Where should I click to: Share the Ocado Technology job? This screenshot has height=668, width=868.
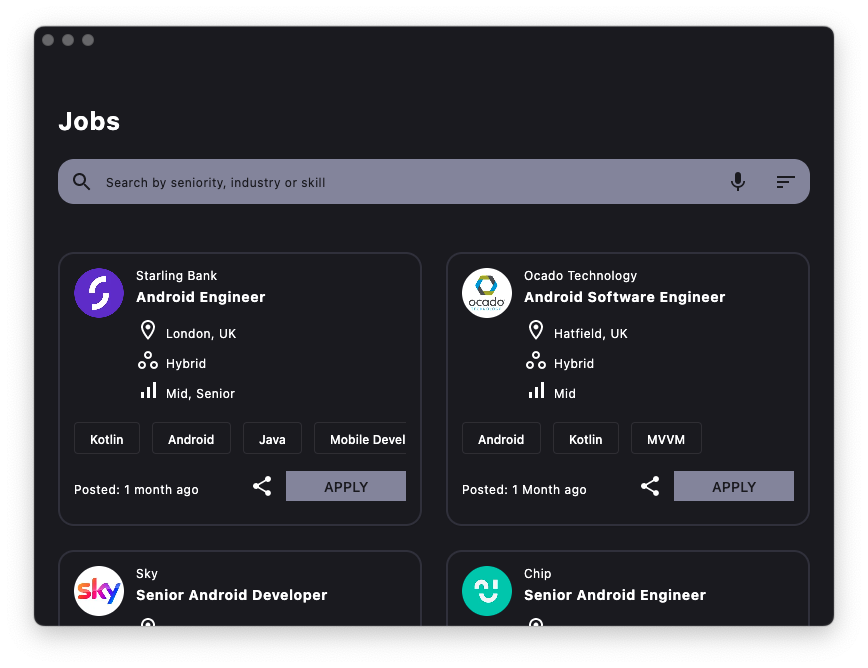[x=650, y=486]
